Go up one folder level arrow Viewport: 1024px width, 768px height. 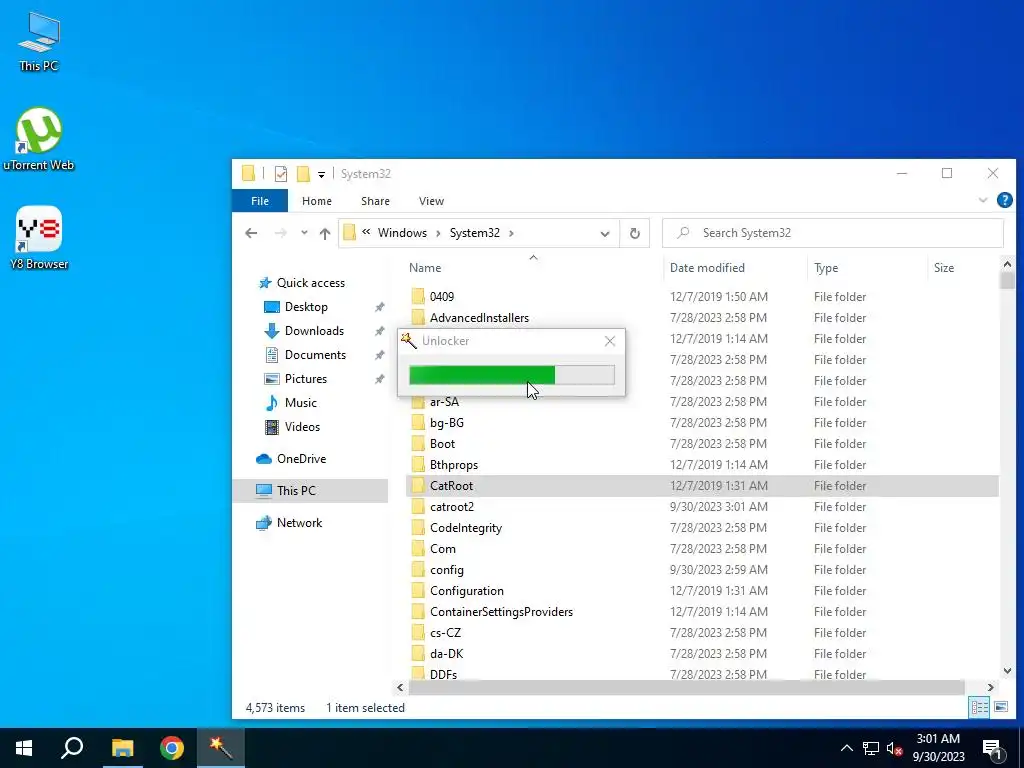[x=325, y=233]
